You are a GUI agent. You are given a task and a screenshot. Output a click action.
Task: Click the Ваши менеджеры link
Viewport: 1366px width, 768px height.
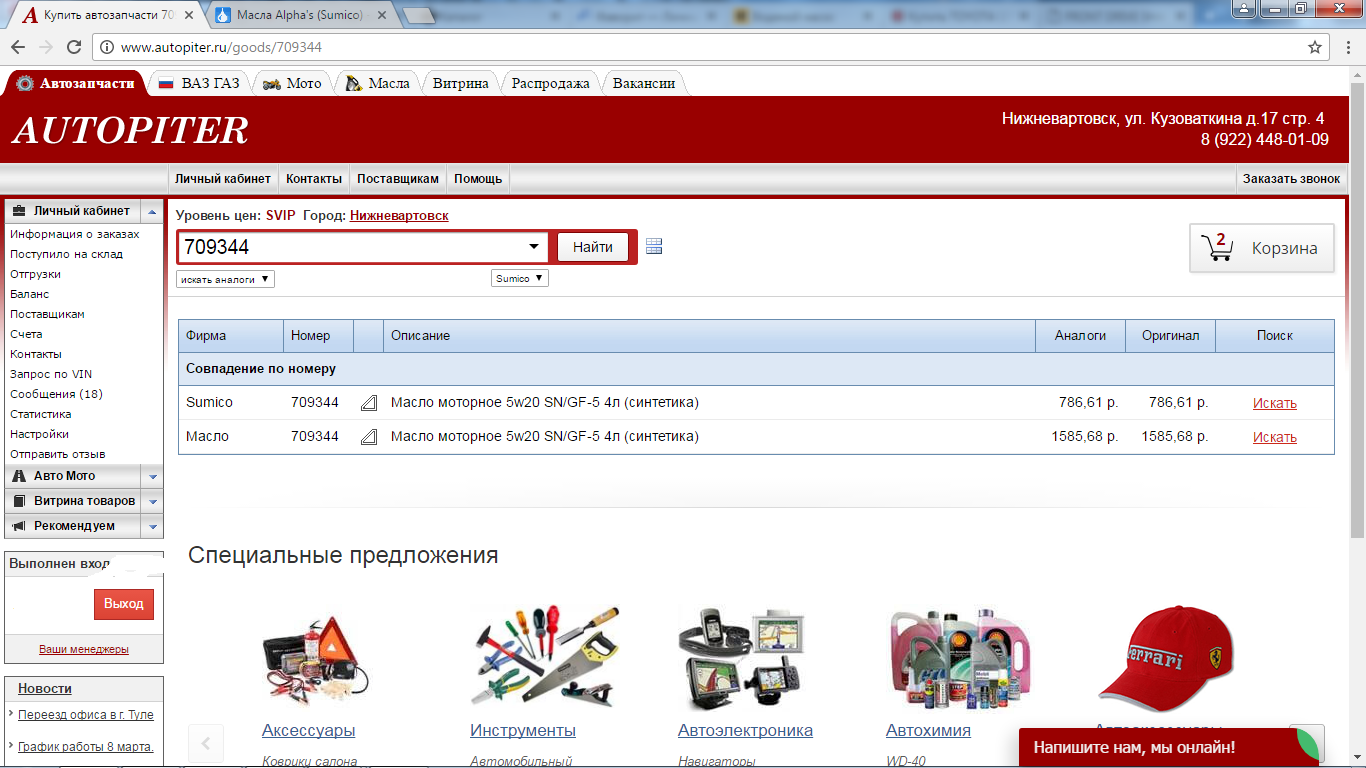click(x=84, y=649)
